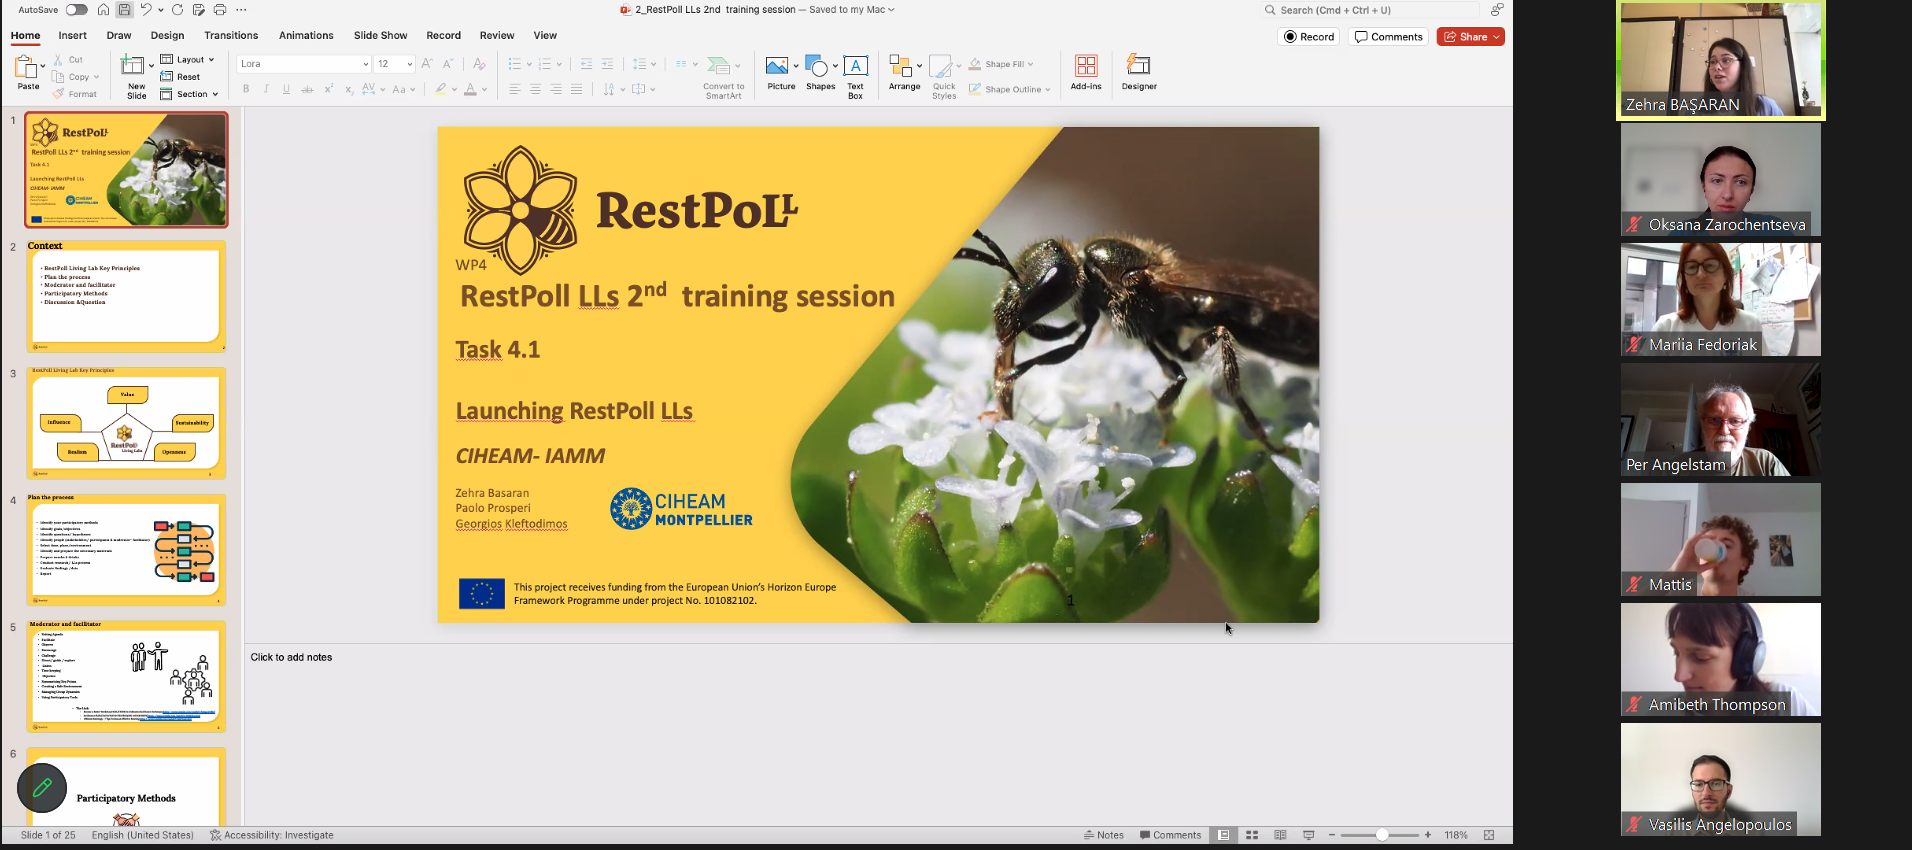Select the Plan the process slide thumbnail
The height and width of the screenshot is (850, 1912).
126,550
